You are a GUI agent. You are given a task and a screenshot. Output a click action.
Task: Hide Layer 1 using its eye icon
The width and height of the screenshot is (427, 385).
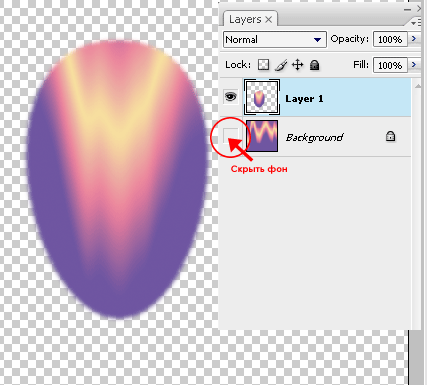(x=231, y=97)
